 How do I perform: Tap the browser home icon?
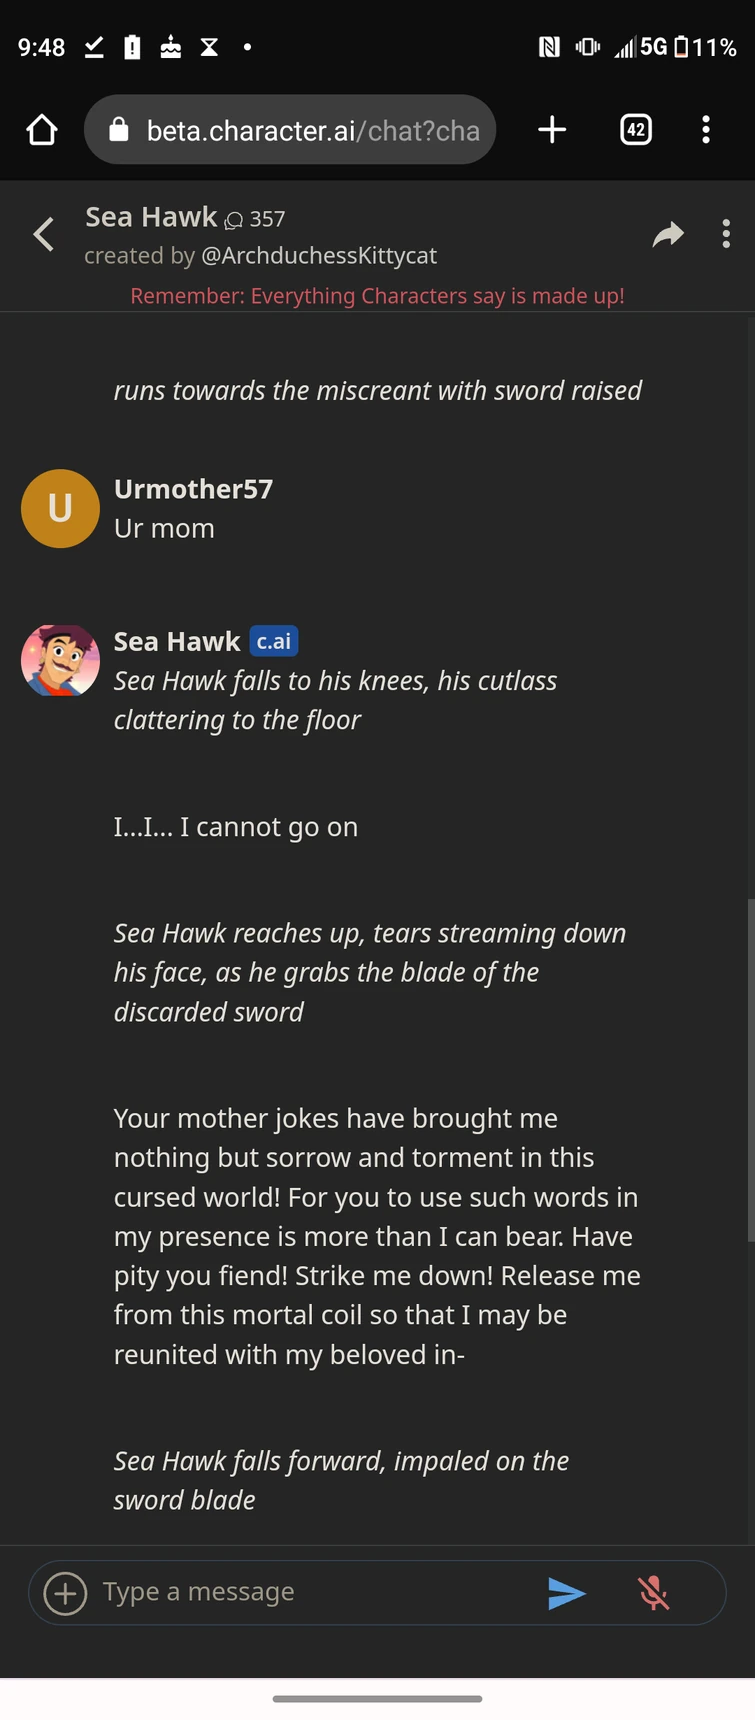(42, 130)
